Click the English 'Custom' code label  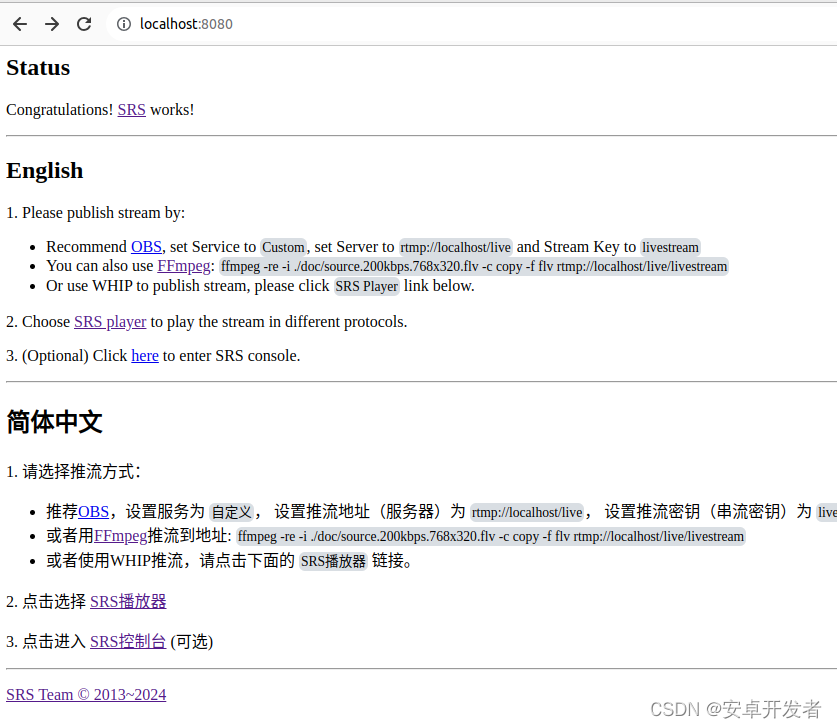283,247
